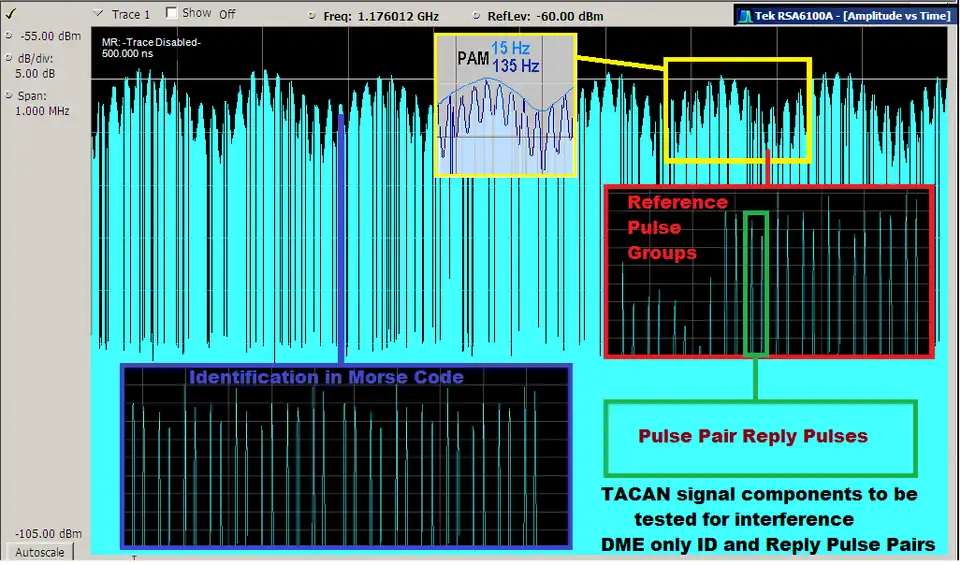The width and height of the screenshot is (960, 565).
Task: Click the Identification in Morse Code inset
Action: point(346,456)
